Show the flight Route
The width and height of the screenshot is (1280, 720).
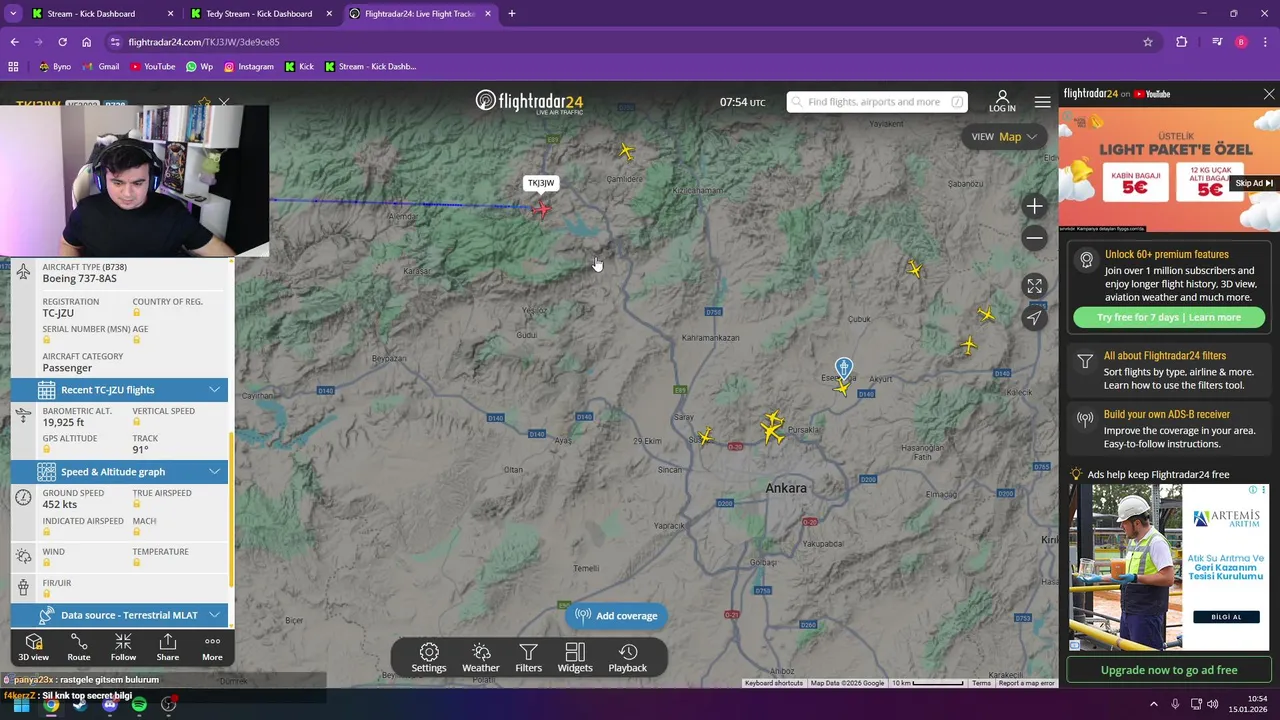click(79, 647)
